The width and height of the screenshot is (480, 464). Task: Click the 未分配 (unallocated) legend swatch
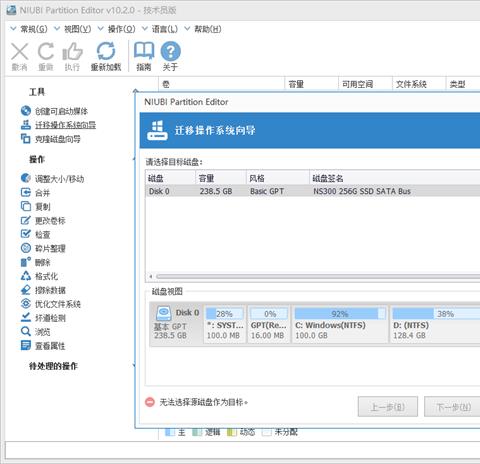[267, 432]
